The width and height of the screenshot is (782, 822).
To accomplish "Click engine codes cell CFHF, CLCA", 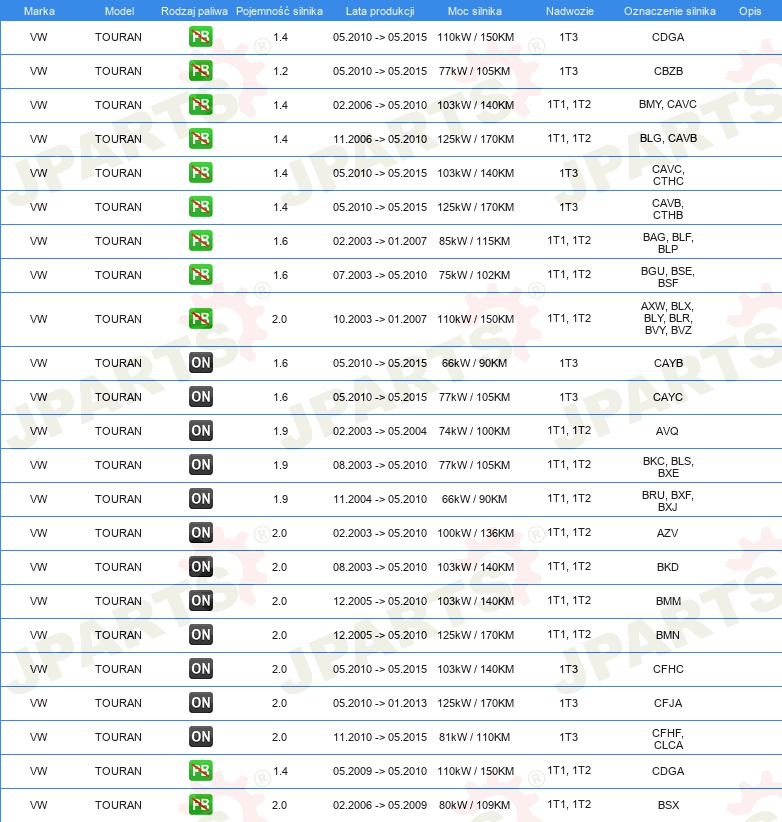I will point(668,739).
